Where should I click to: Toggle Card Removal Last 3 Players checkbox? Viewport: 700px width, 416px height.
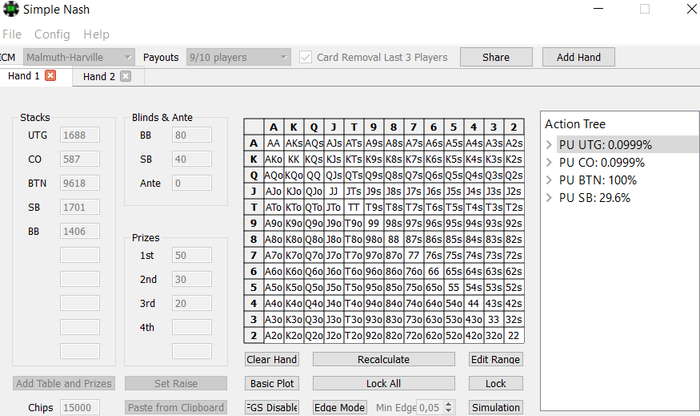[305, 57]
